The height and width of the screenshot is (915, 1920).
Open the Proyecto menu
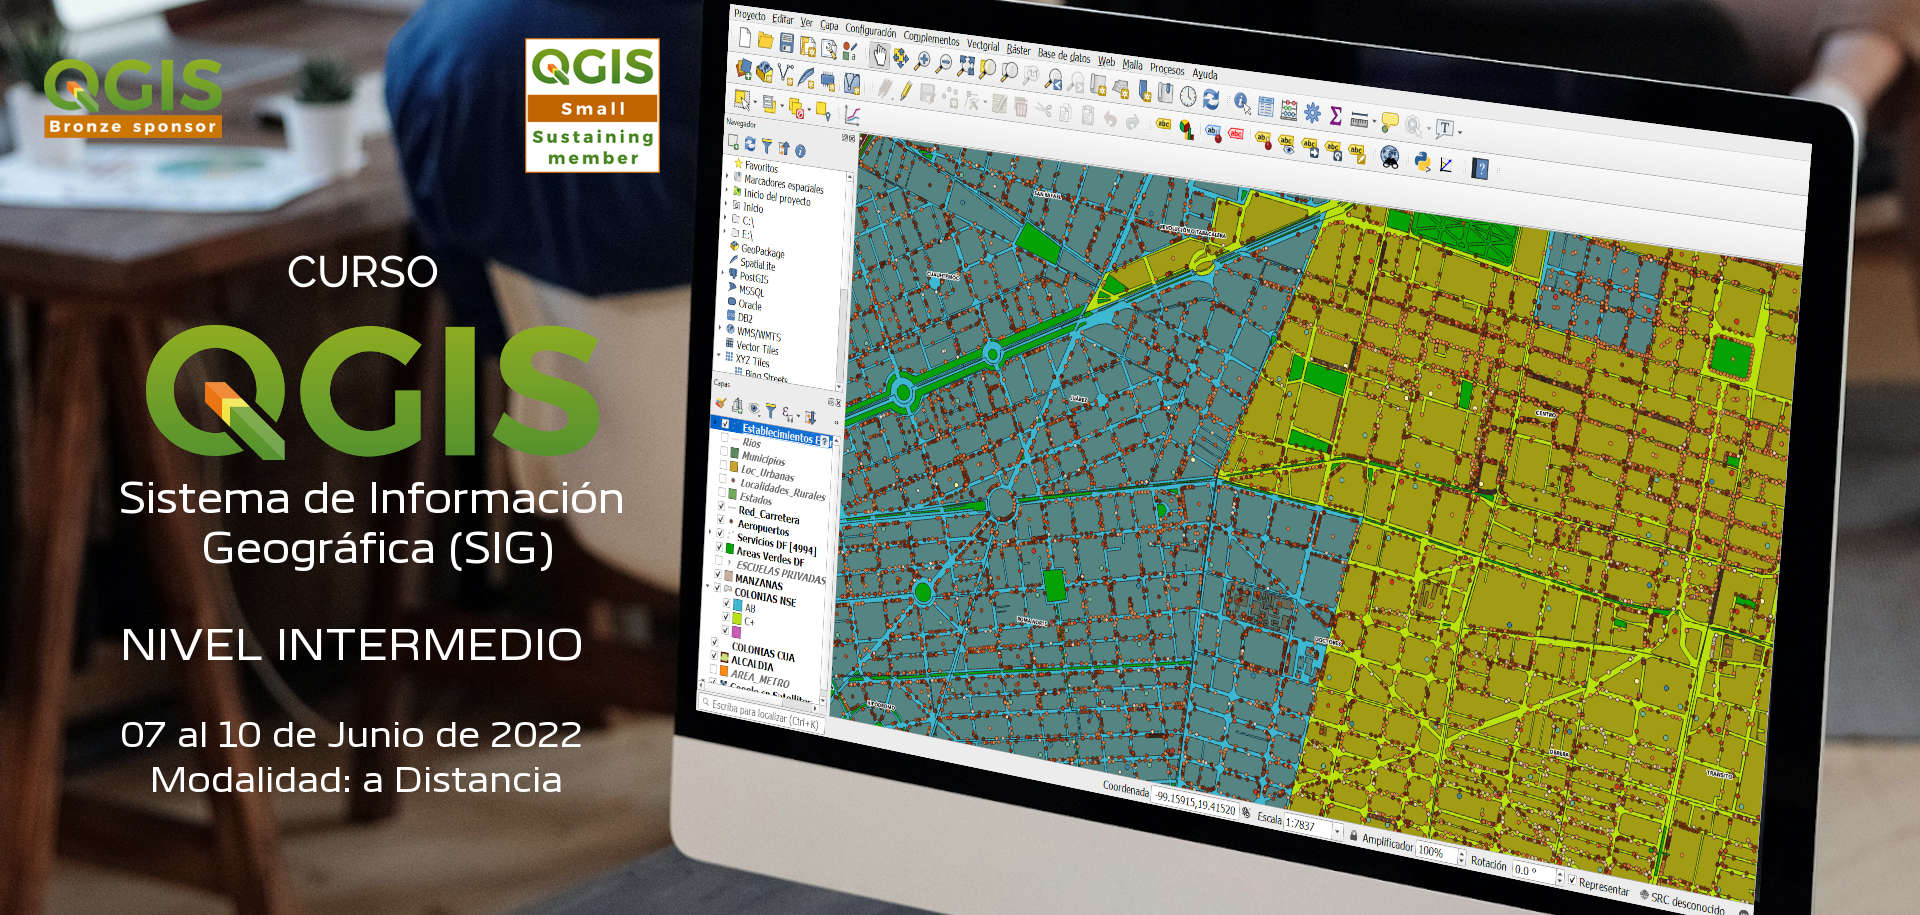point(749,15)
